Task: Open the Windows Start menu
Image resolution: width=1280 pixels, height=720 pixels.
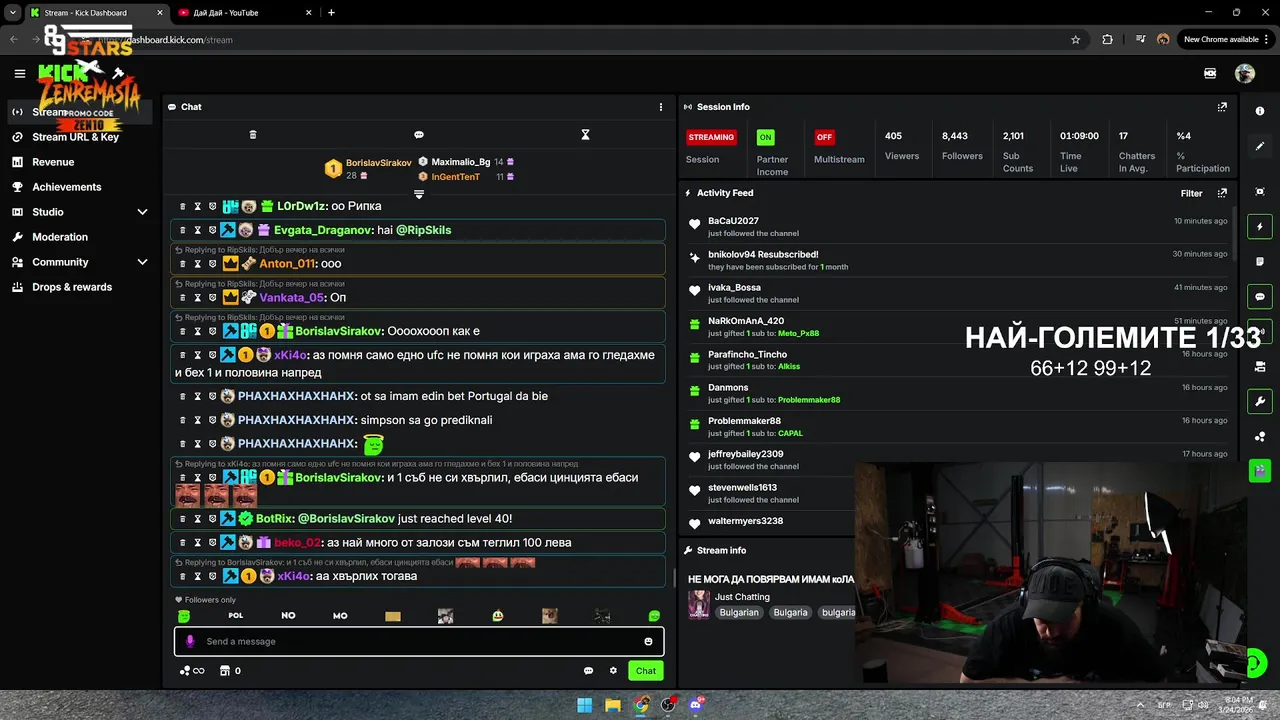Action: [585, 705]
